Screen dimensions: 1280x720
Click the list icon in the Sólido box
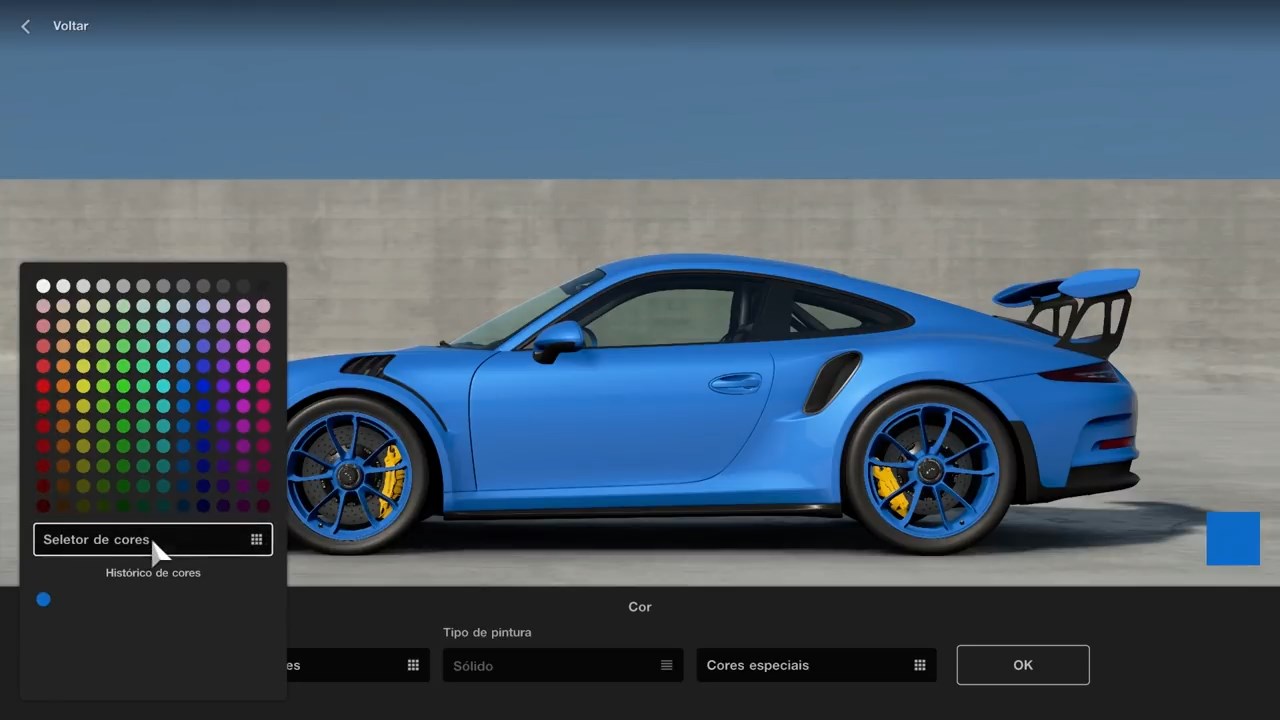(x=667, y=665)
